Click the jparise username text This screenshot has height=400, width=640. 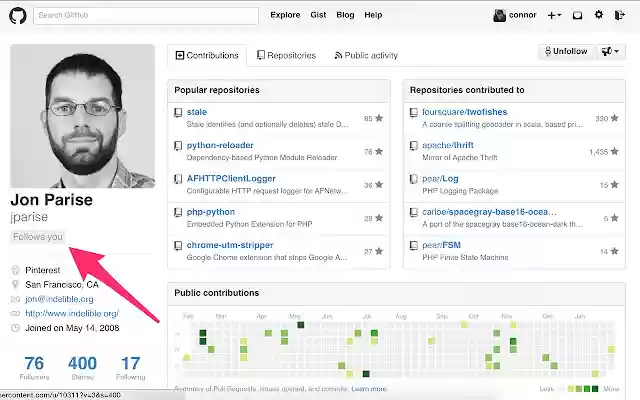coord(29,217)
